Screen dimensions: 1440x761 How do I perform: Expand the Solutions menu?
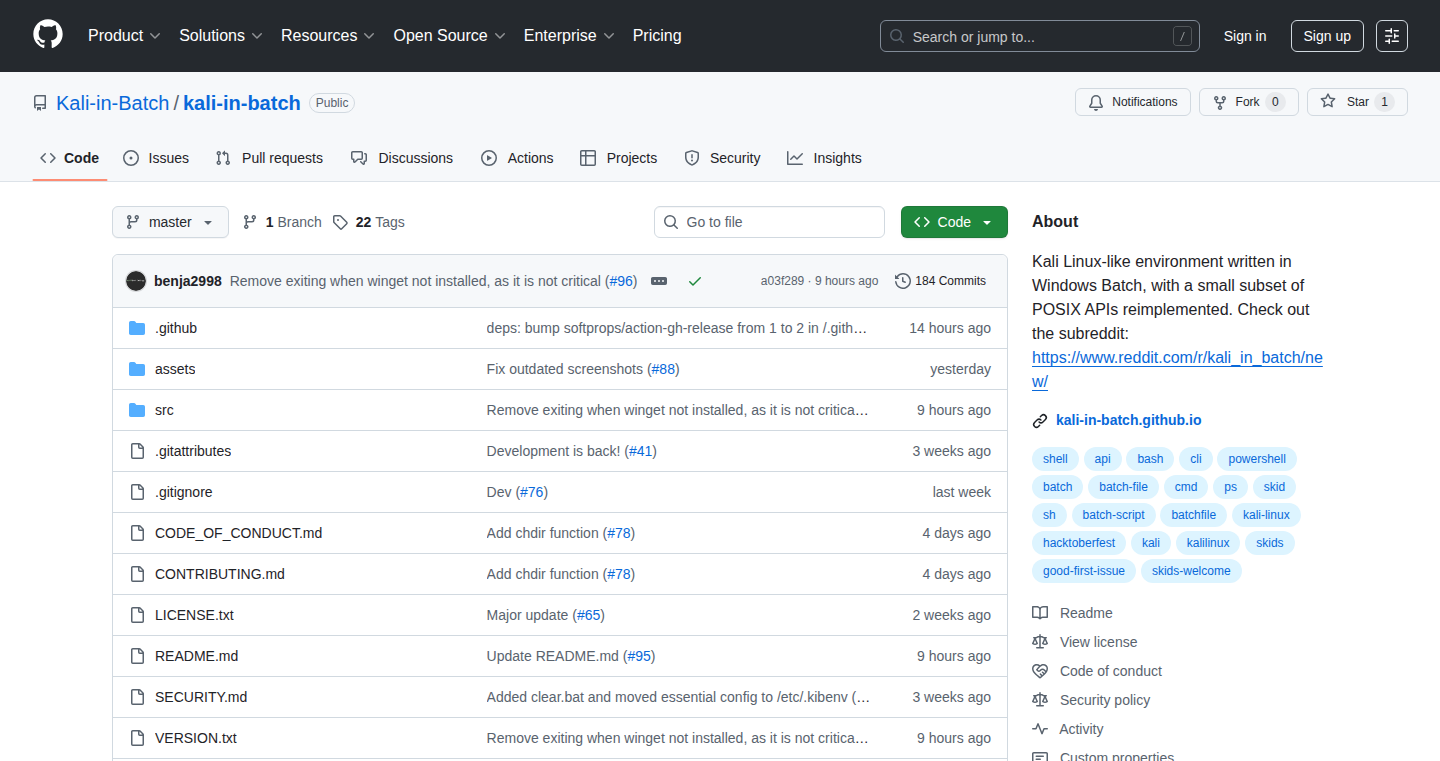coord(221,35)
